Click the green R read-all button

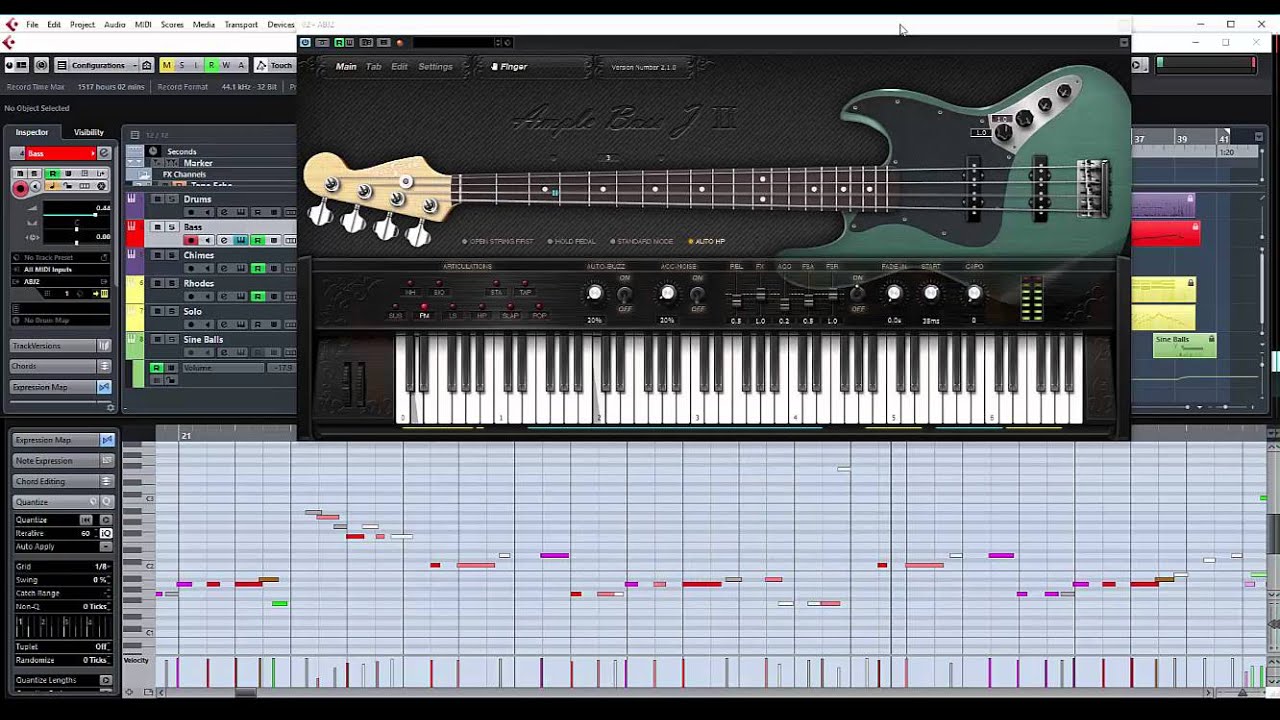[x=211, y=65]
